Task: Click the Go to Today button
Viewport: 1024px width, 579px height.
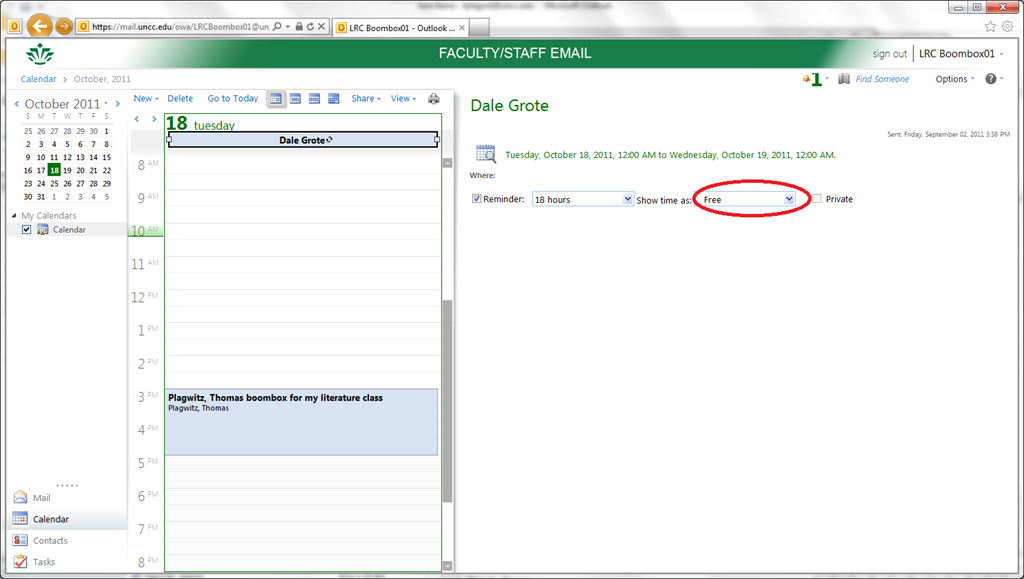Action: pyautogui.click(x=232, y=99)
